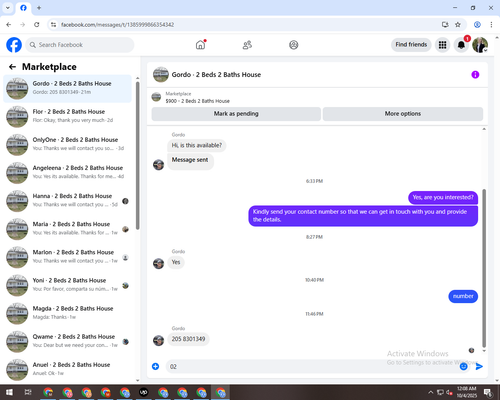Image resolution: width=500 pixels, height=400 pixels.
Task: Send the message with arrow icon
Action: (479, 366)
